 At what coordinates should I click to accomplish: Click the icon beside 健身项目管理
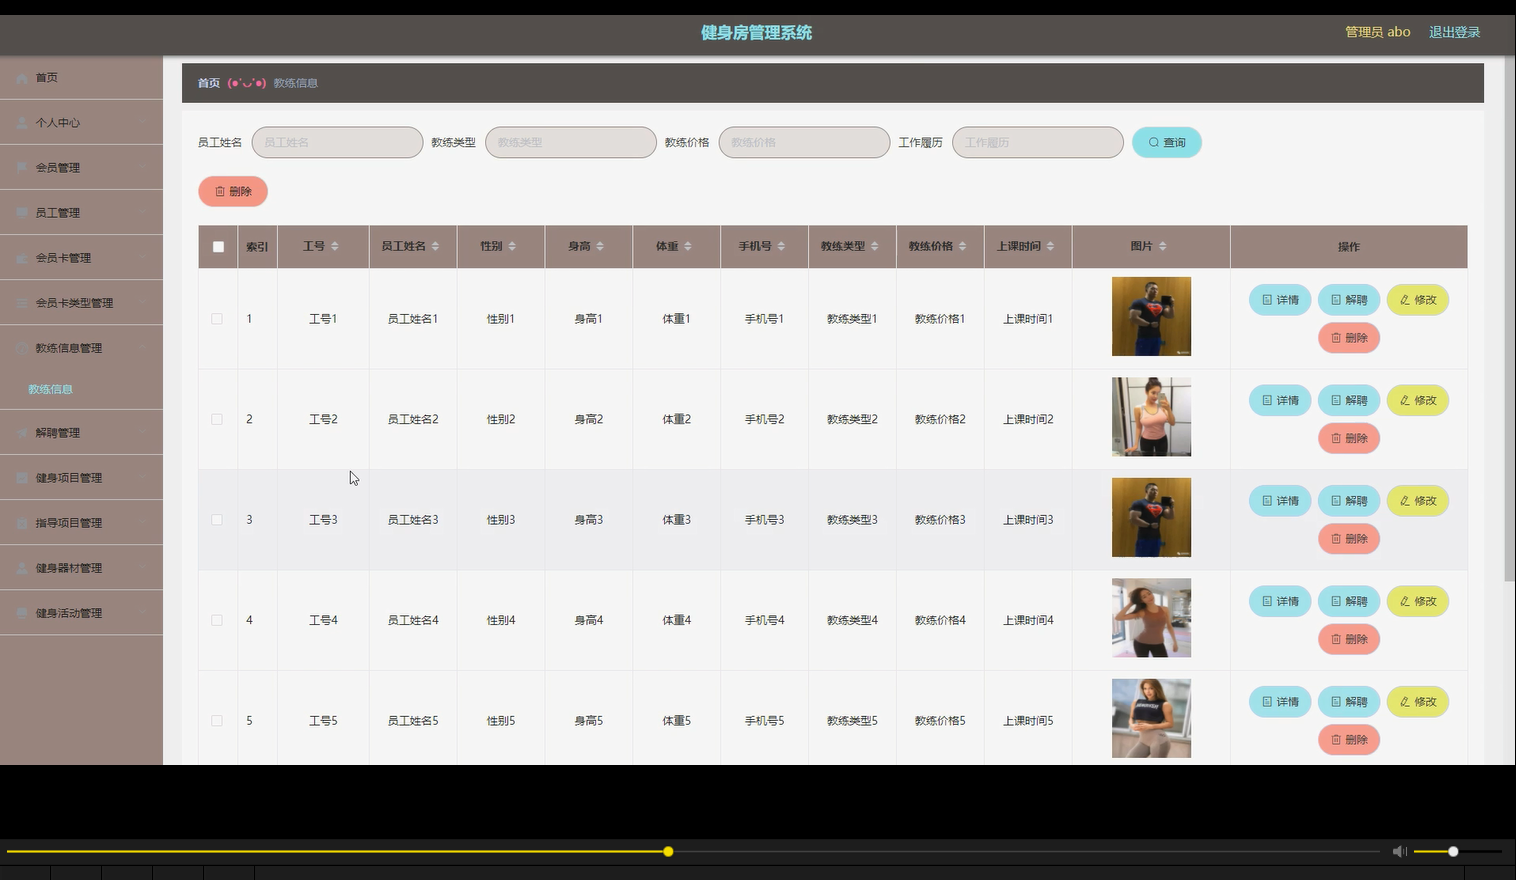(22, 478)
